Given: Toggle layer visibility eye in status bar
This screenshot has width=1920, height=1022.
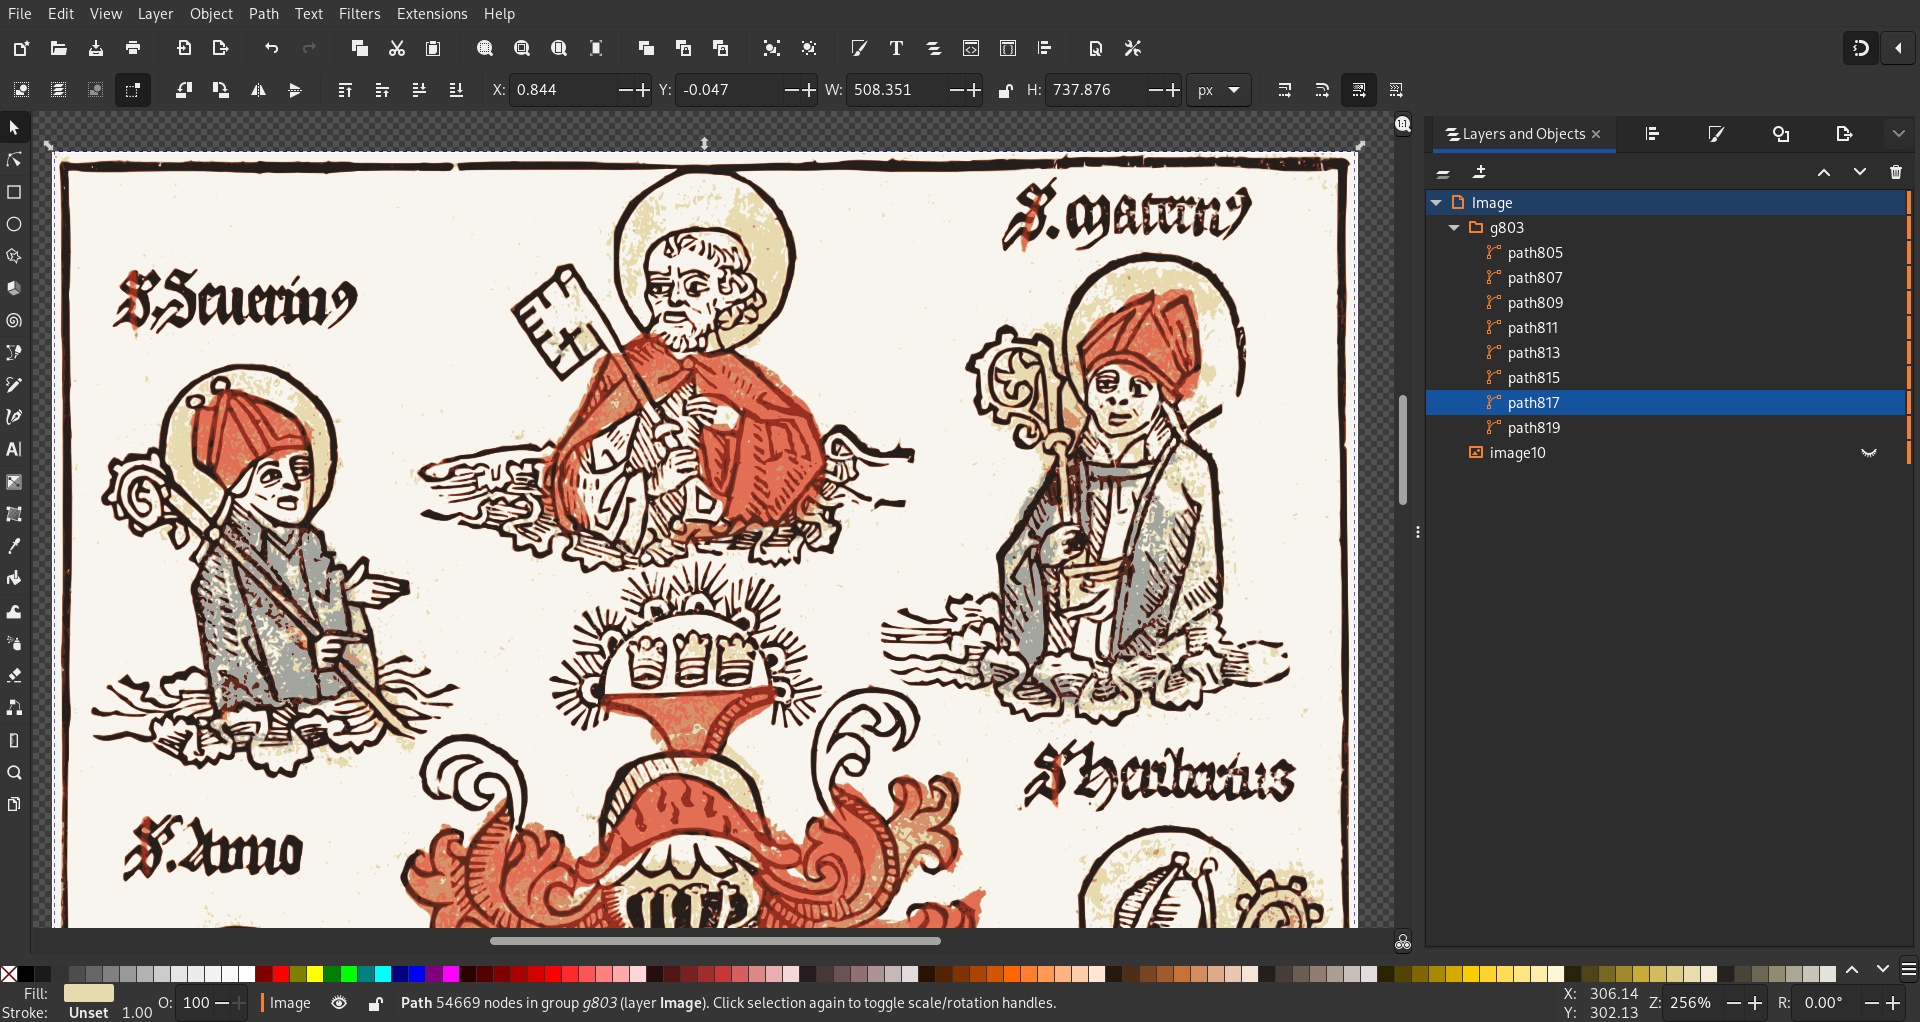Looking at the screenshot, I should (x=339, y=1003).
